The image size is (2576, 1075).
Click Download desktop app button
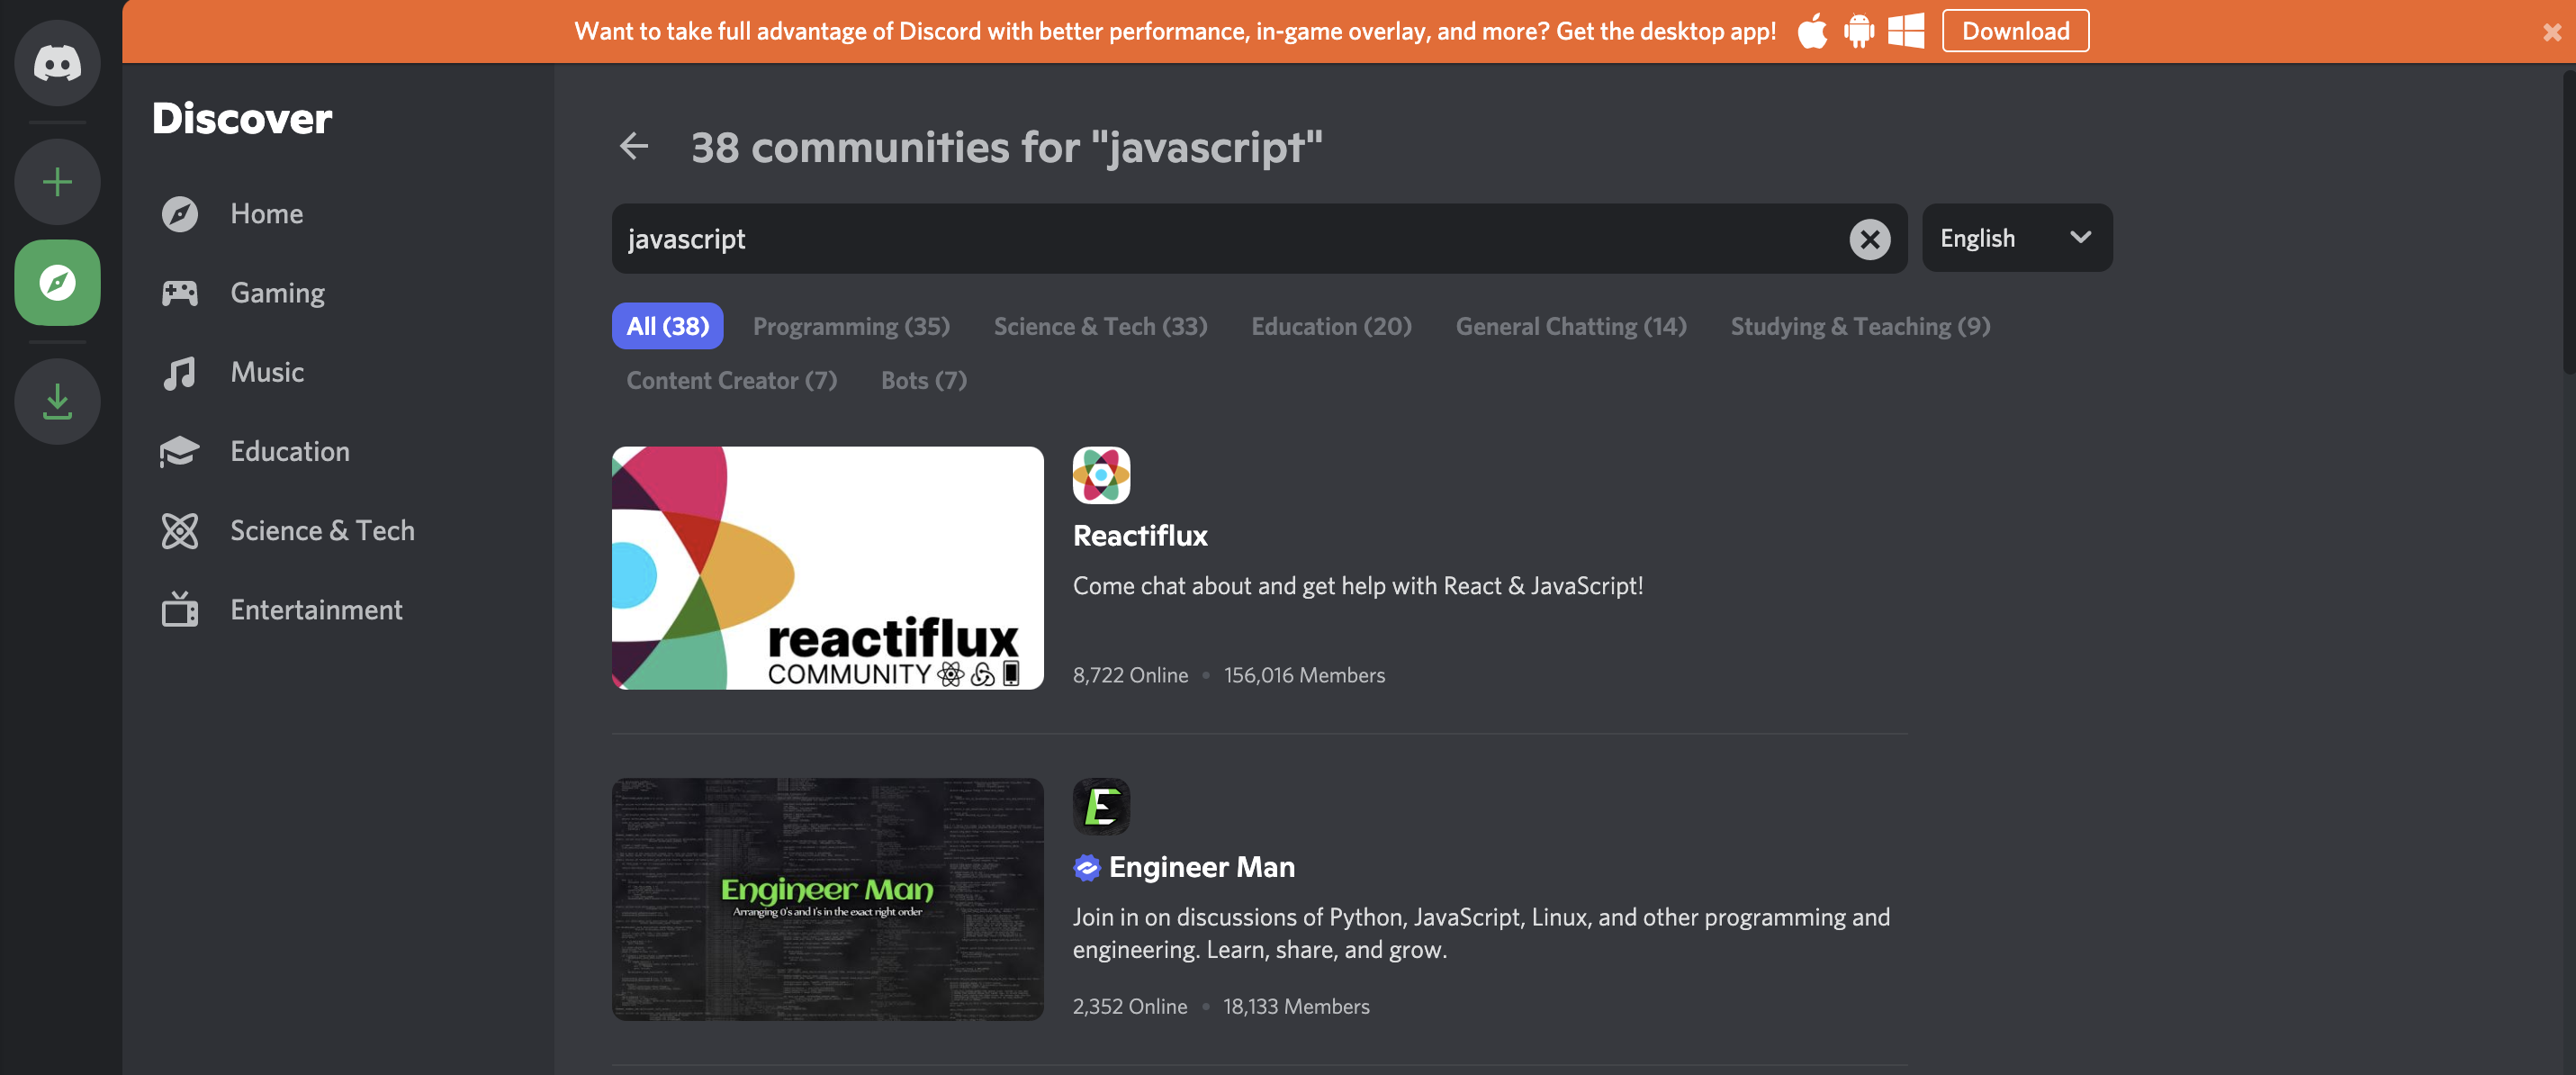pos(2014,30)
